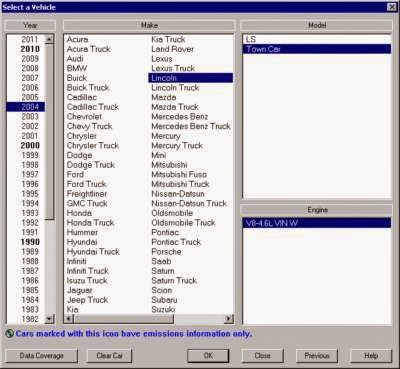Choose Lincoln Truck make
The image size is (400, 369).
point(175,88)
